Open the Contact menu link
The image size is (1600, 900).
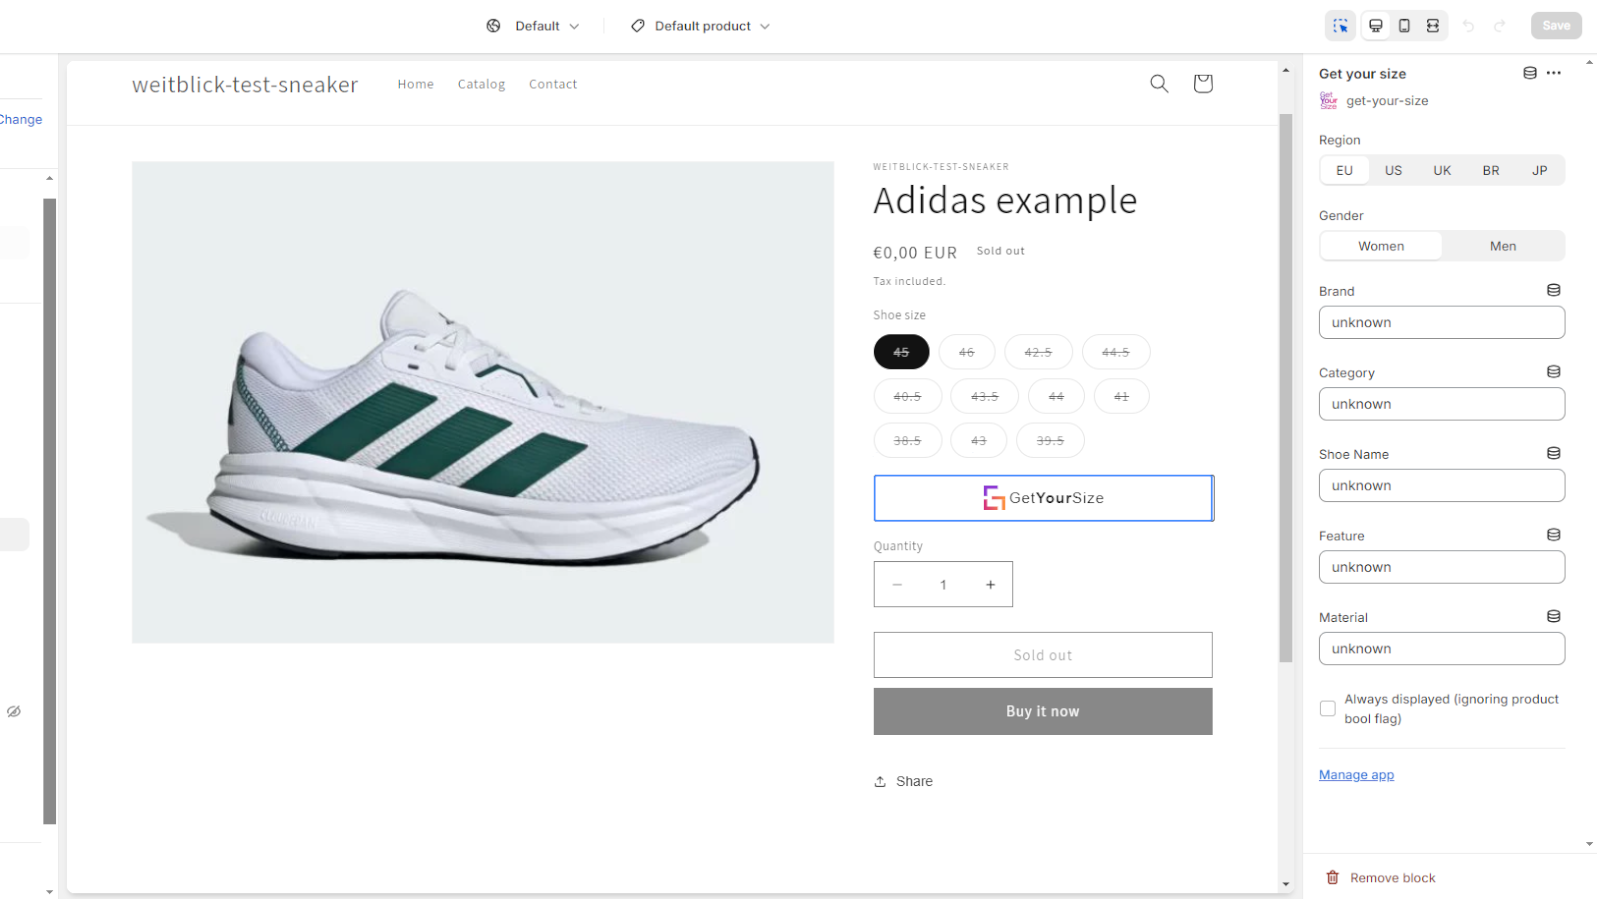[553, 85]
